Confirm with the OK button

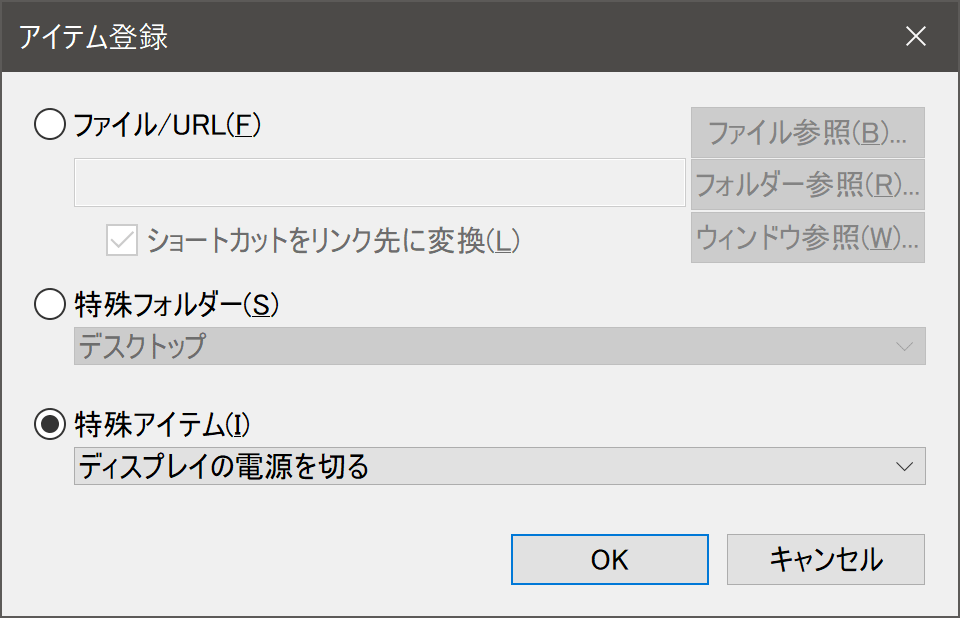tap(609, 559)
